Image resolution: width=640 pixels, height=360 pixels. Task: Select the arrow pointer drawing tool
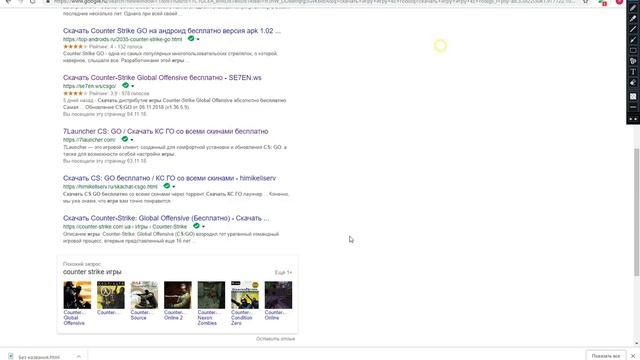[633, 40]
